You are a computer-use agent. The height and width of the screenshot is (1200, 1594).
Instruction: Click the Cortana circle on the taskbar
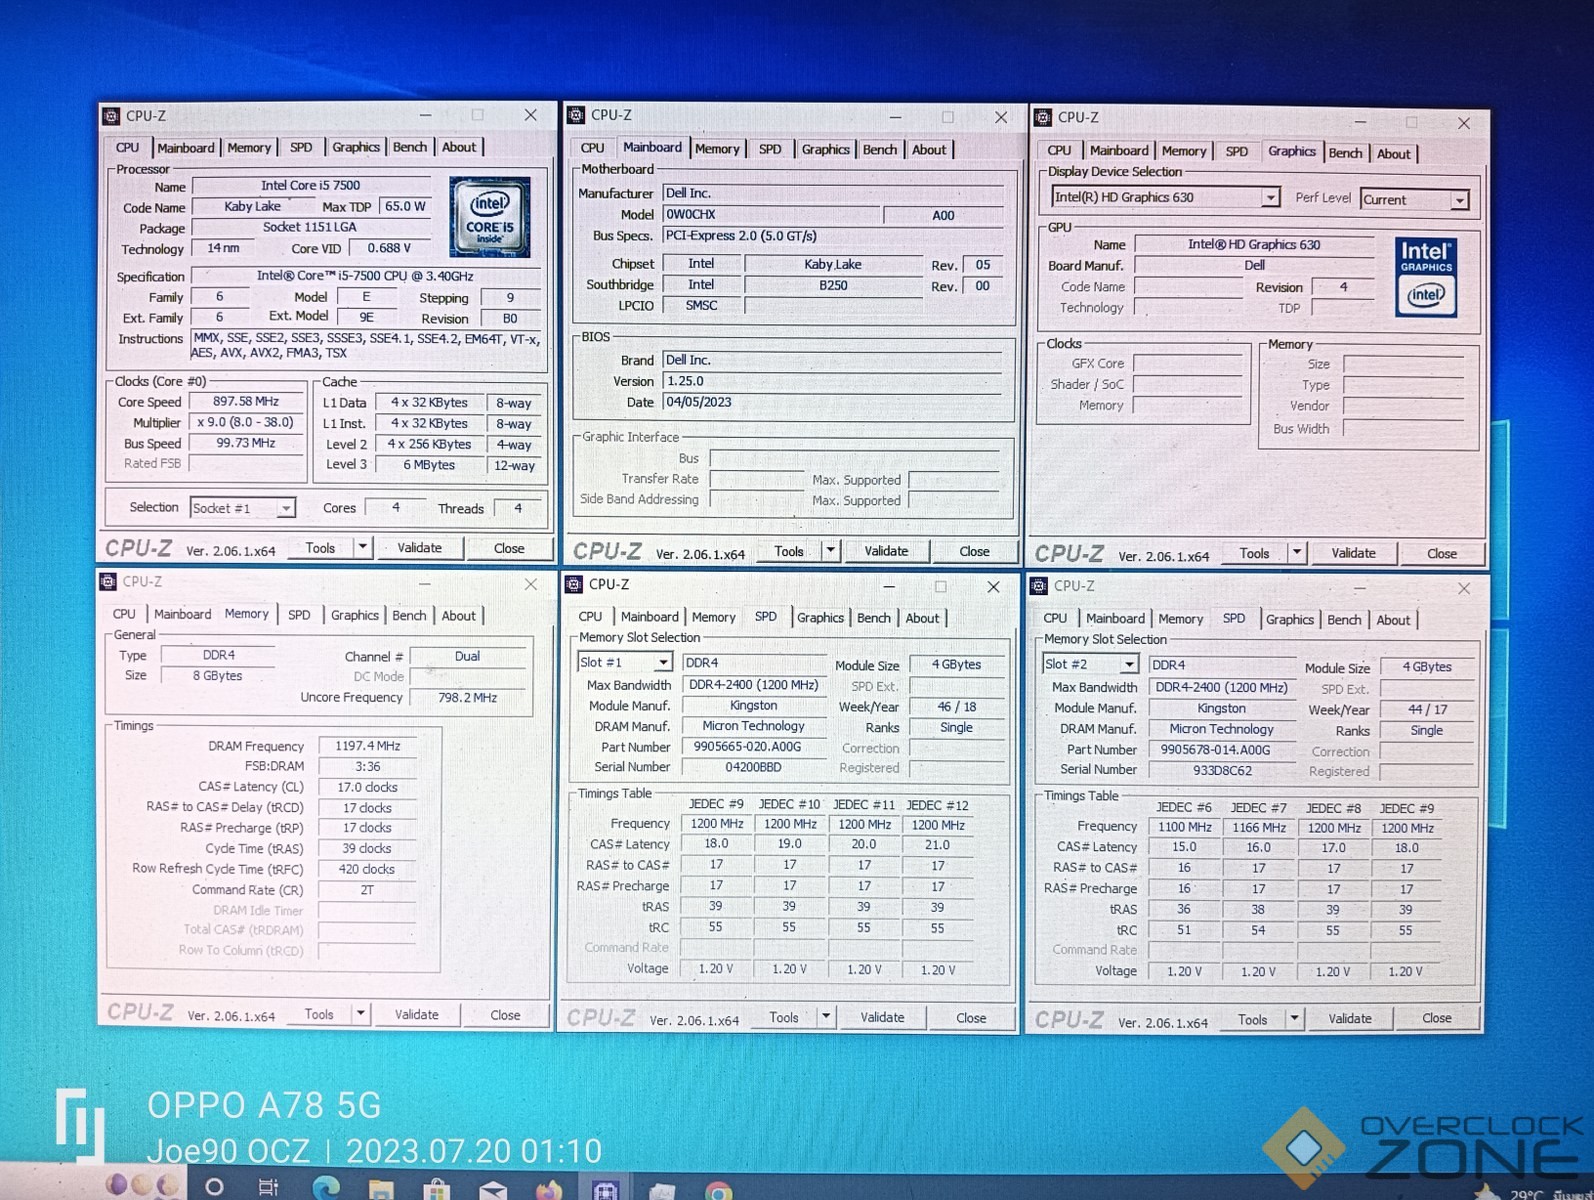[x=214, y=1186]
